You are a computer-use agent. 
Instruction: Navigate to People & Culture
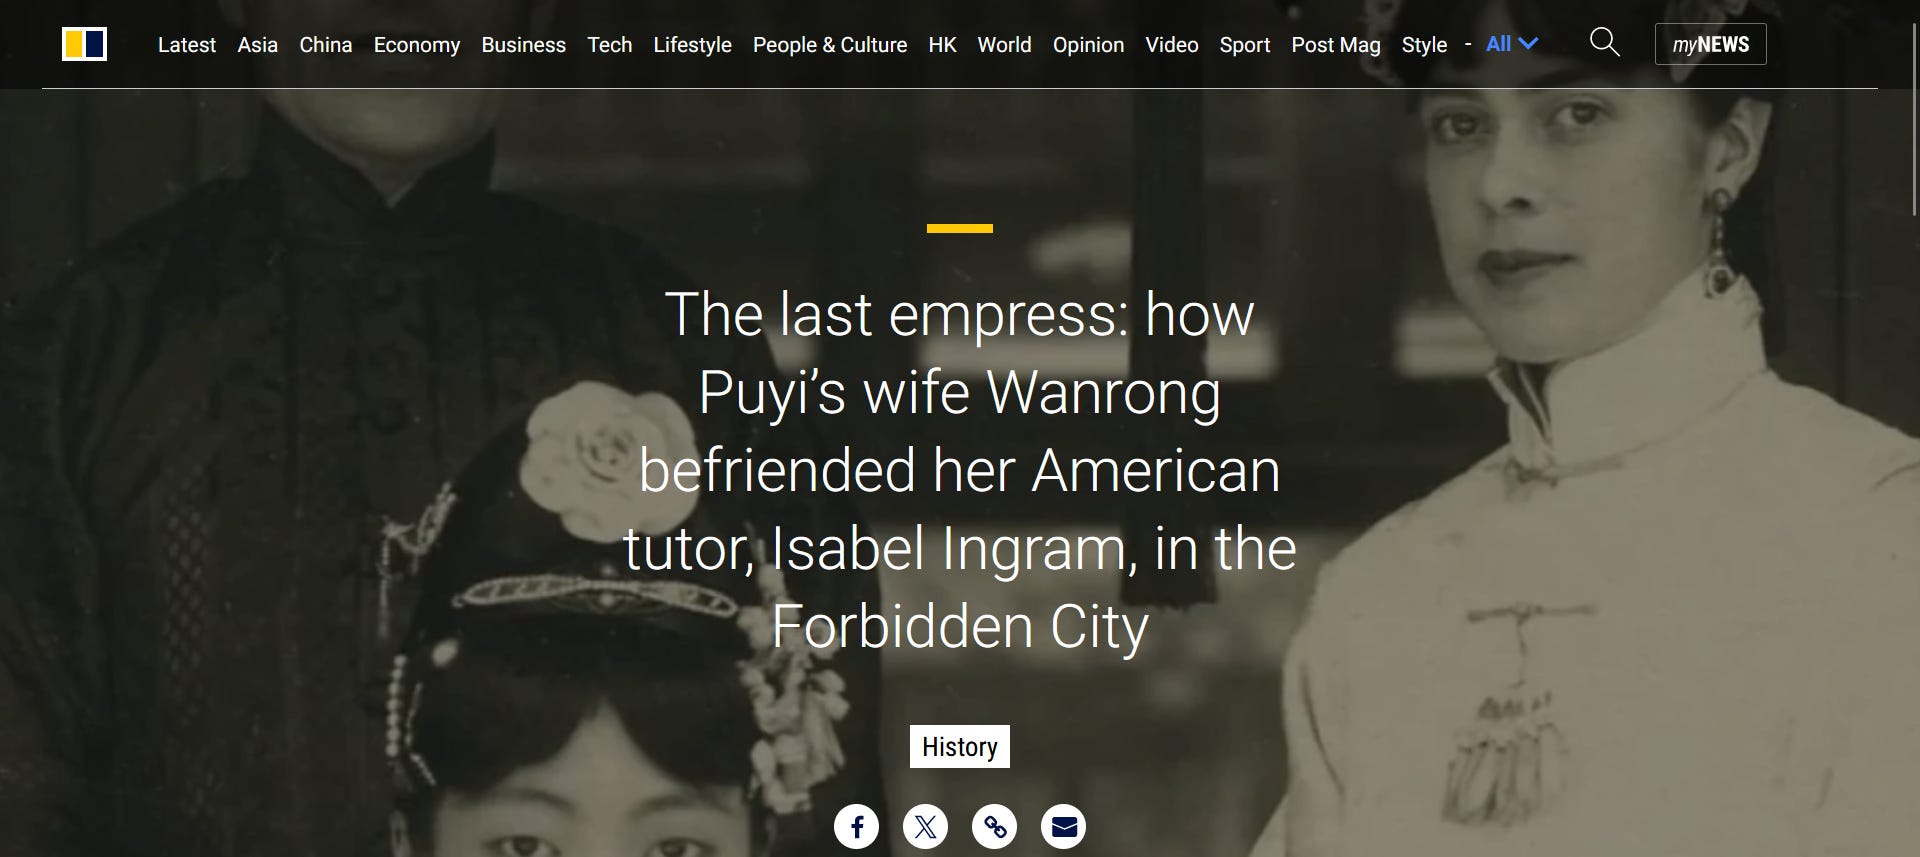830,45
